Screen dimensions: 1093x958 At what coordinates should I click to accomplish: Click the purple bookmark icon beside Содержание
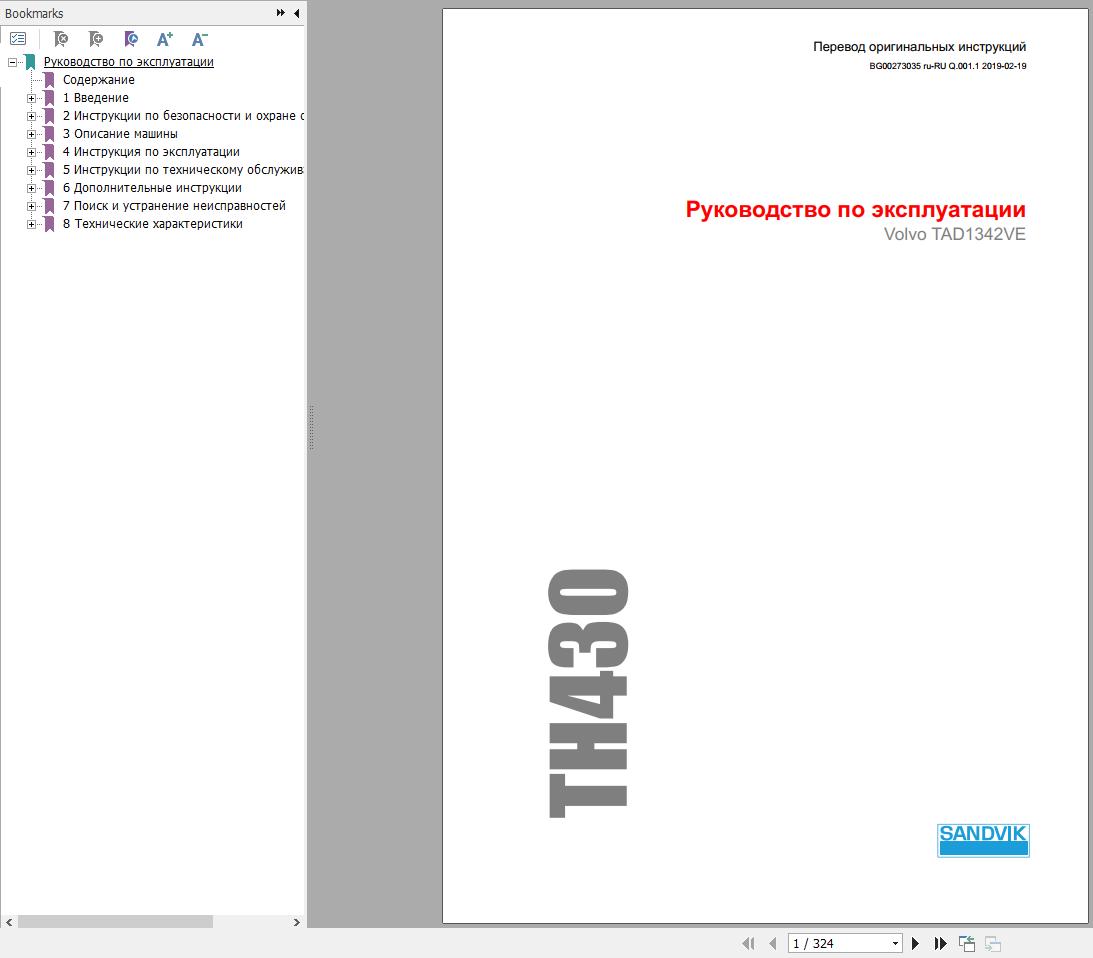49,80
